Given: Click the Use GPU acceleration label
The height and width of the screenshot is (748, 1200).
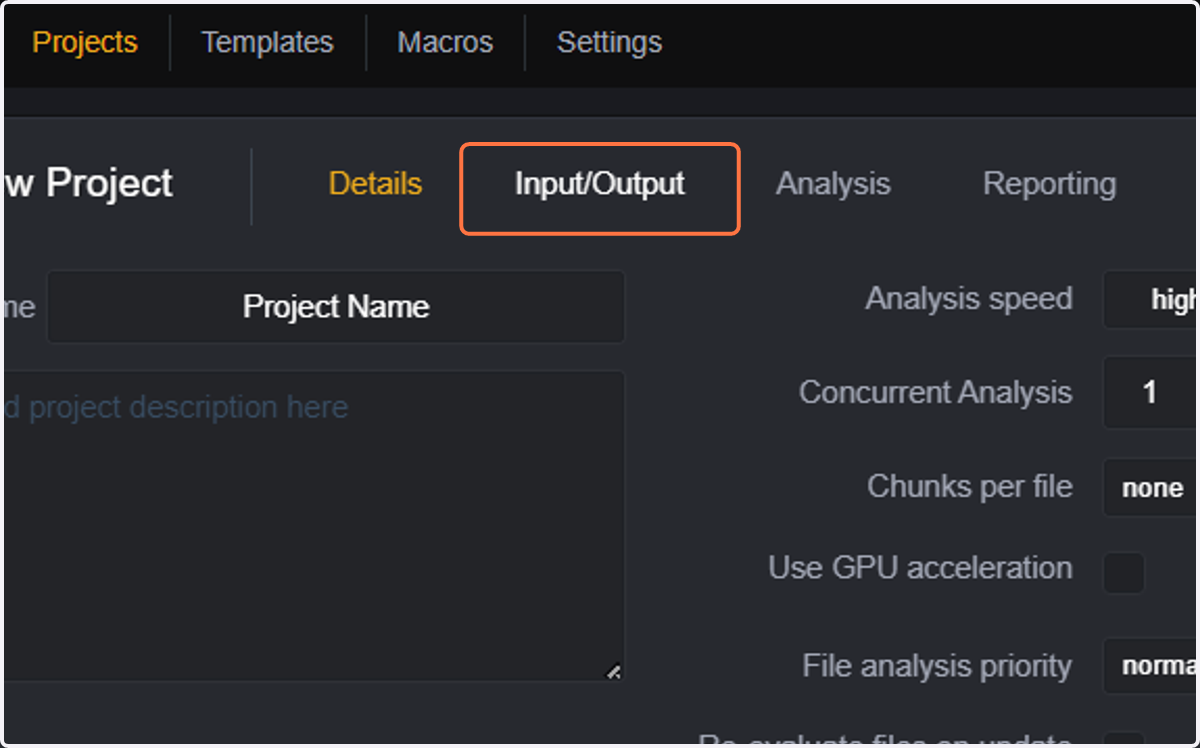Looking at the screenshot, I should pos(920,568).
